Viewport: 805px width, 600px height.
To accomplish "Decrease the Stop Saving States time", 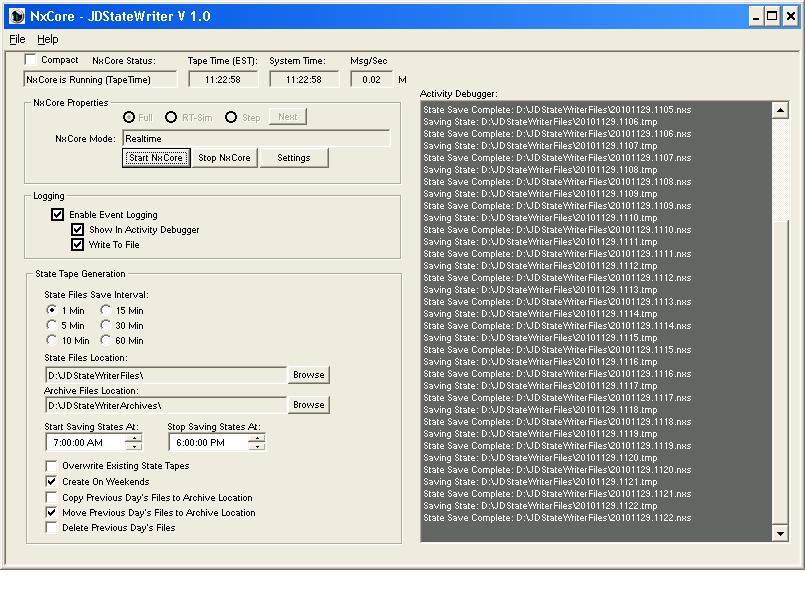I will (257, 447).
